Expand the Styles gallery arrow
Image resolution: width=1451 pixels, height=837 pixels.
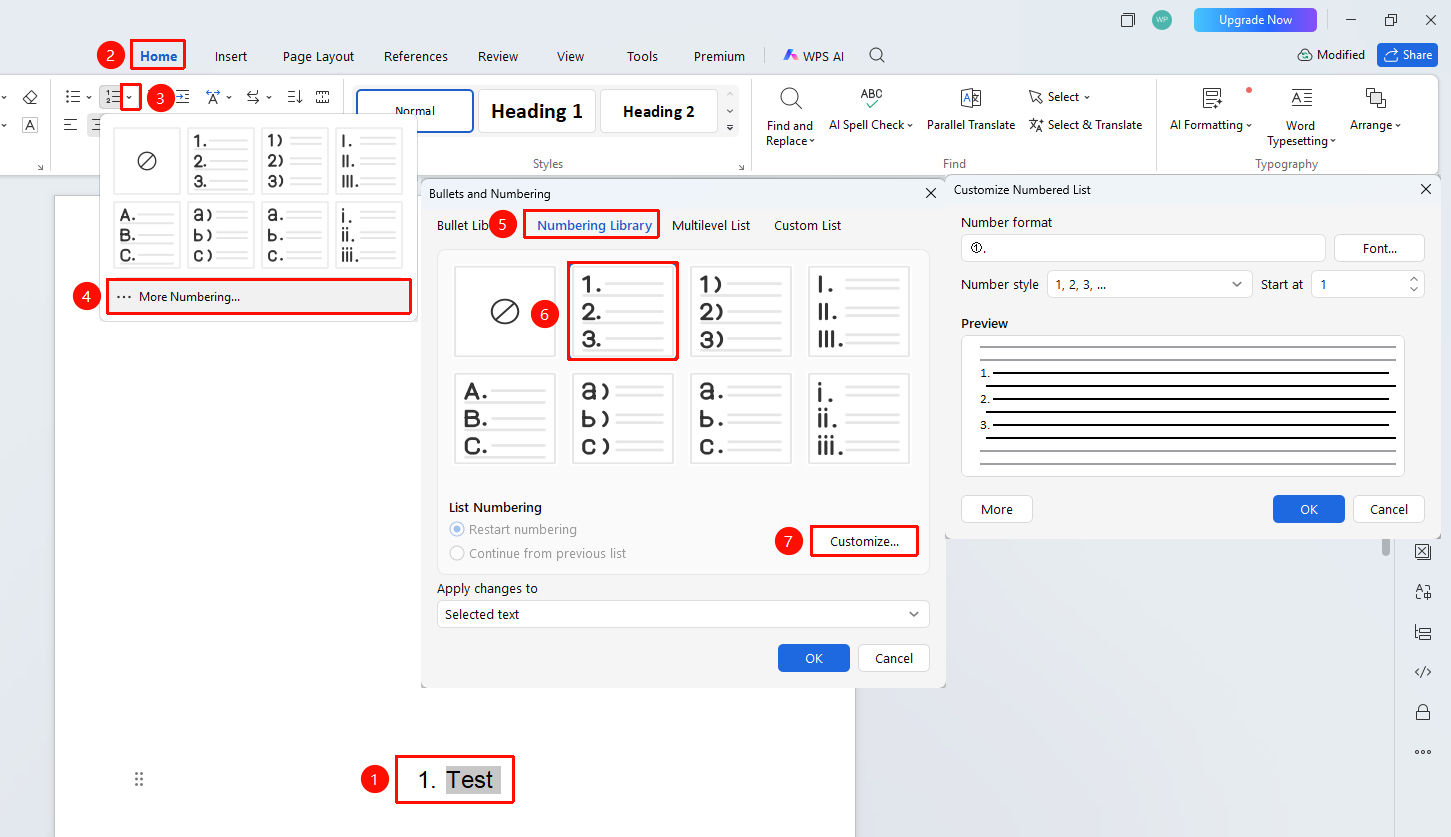pyautogui.click(x=730, y=128)
